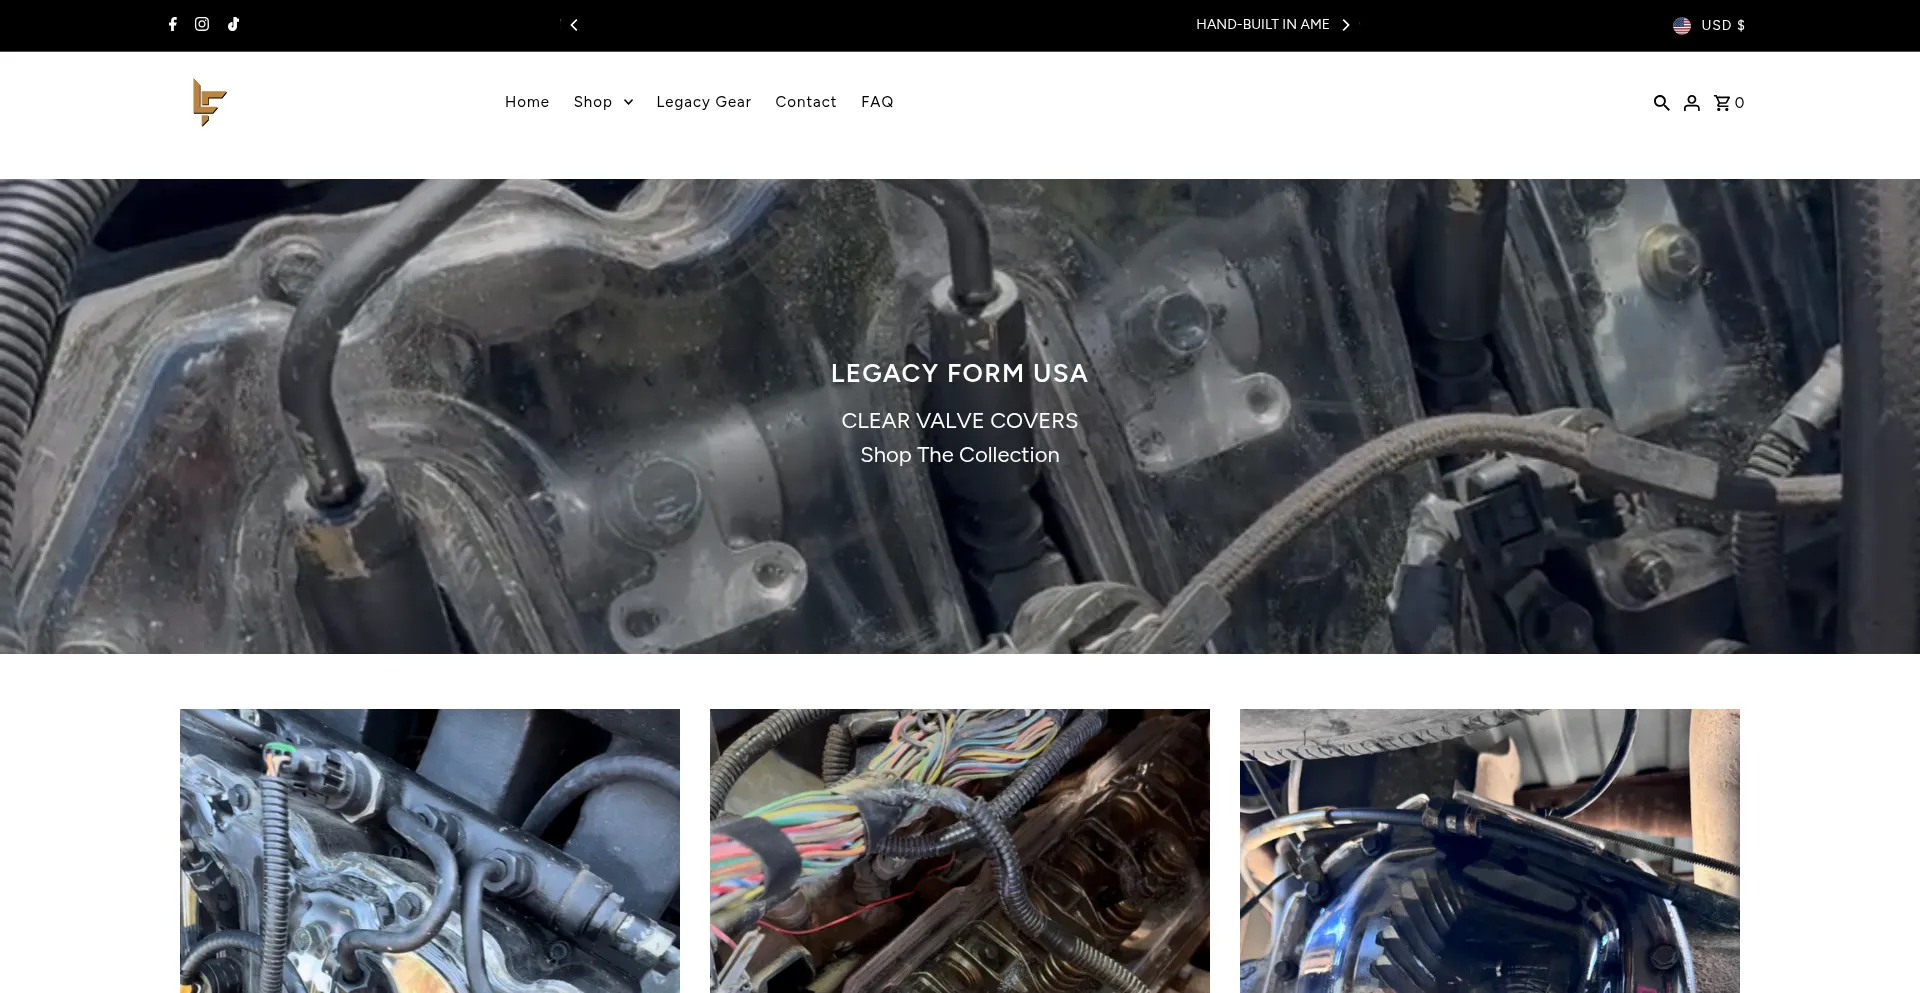Open the account login icon

tap(1691, 102)
